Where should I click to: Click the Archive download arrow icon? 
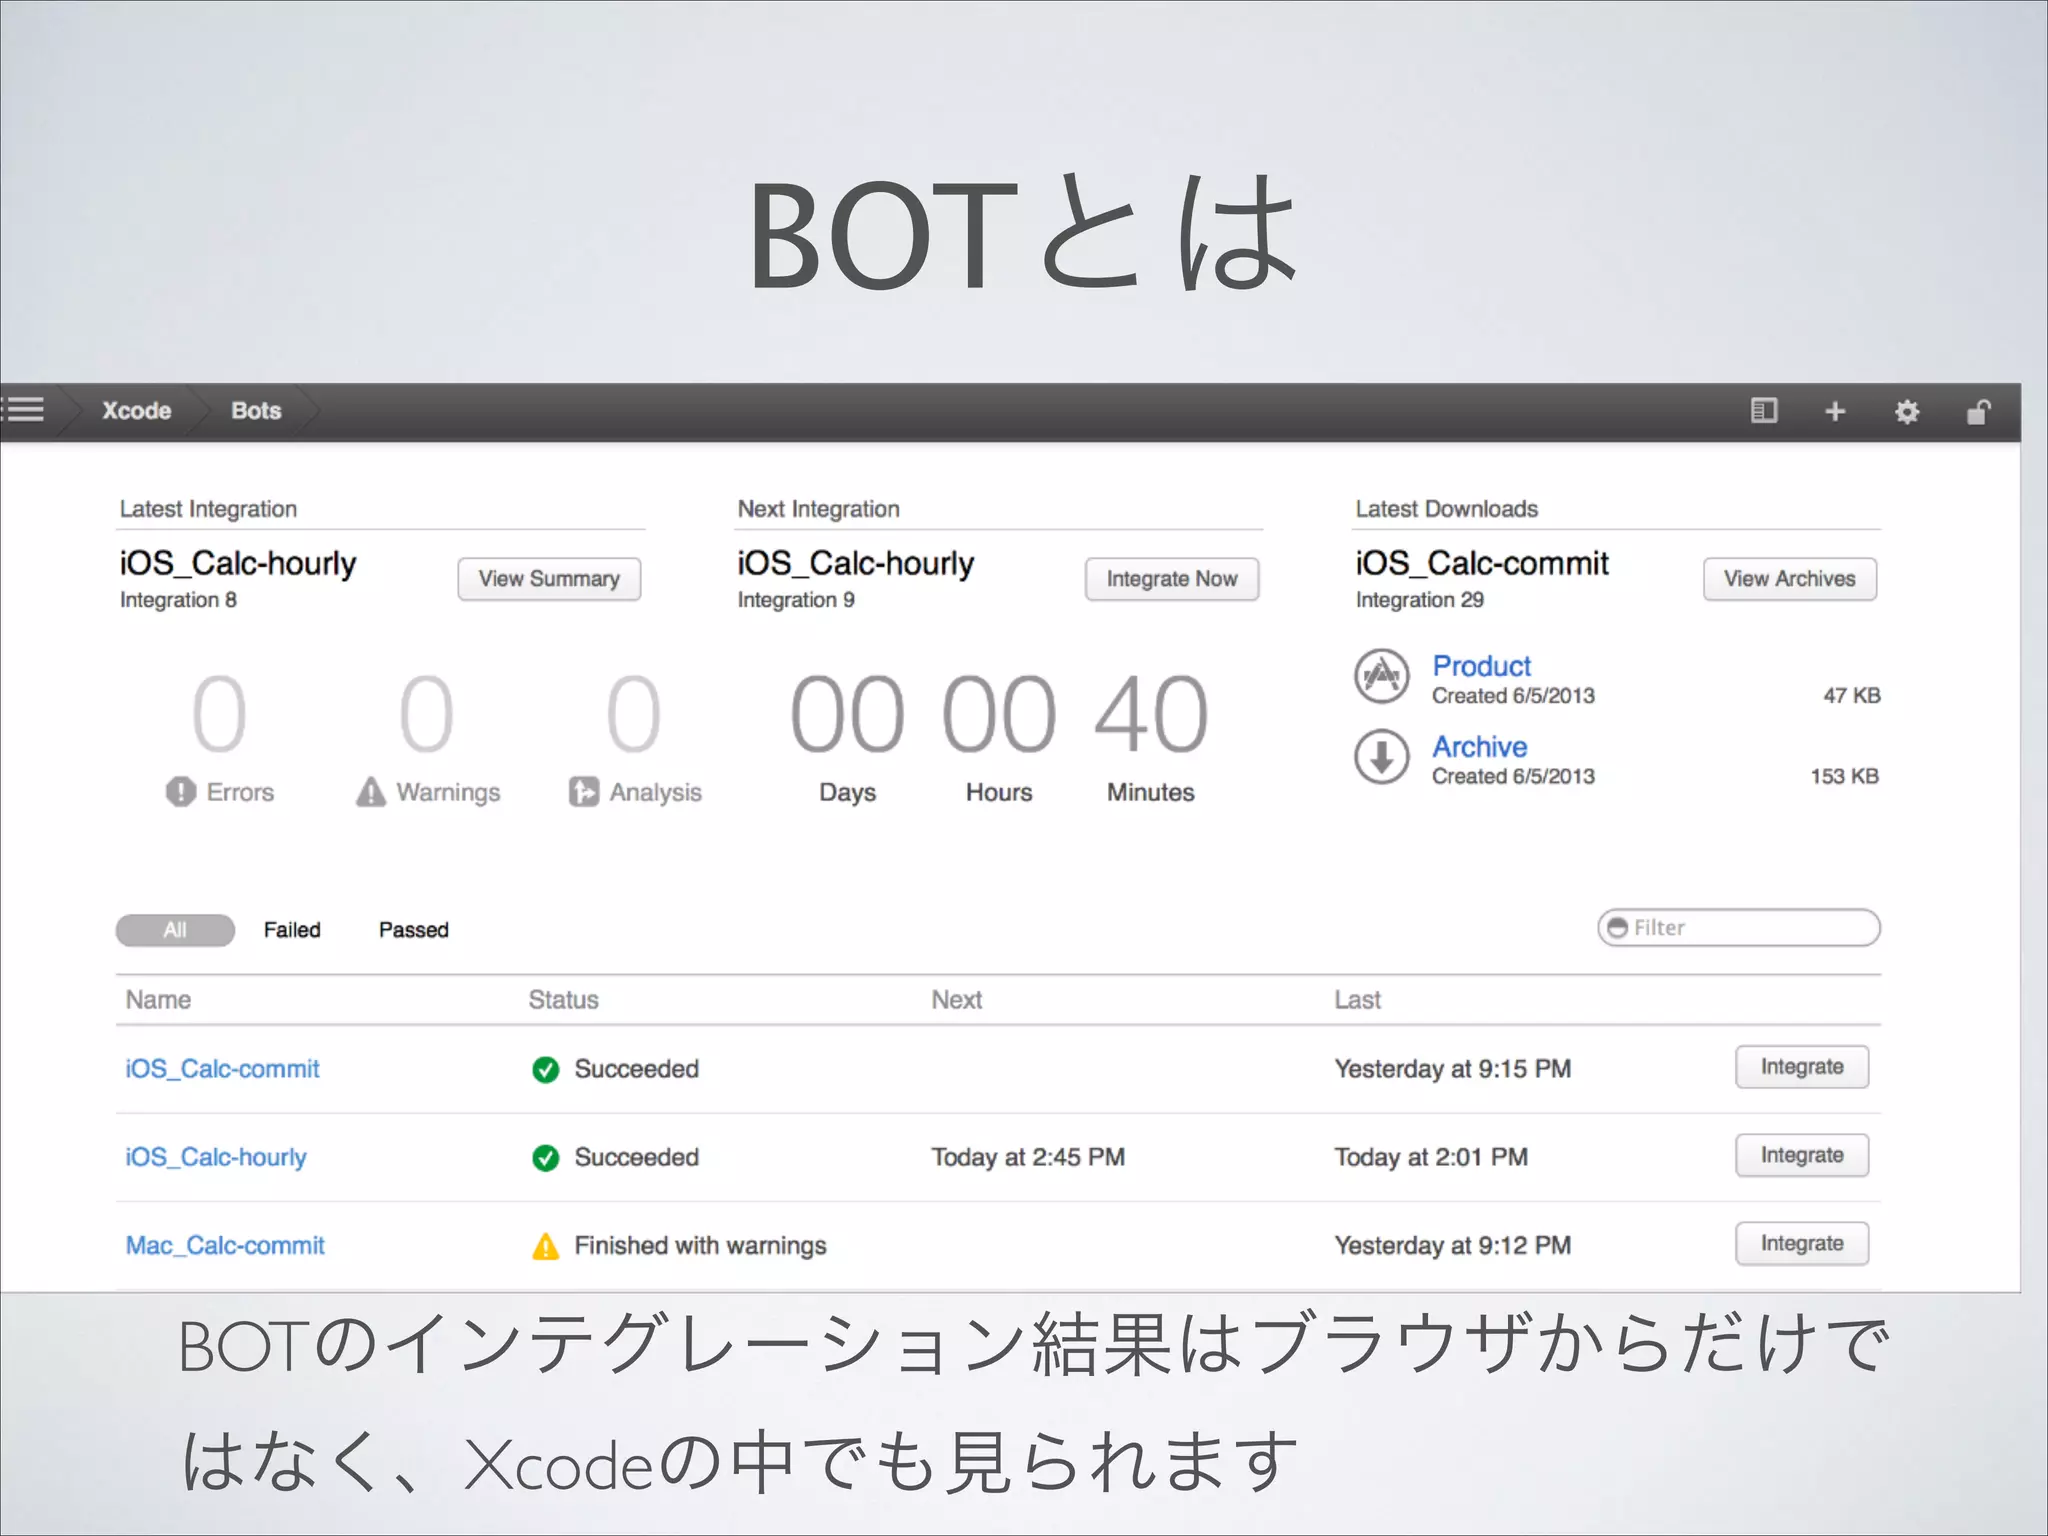pos(1382,757)
